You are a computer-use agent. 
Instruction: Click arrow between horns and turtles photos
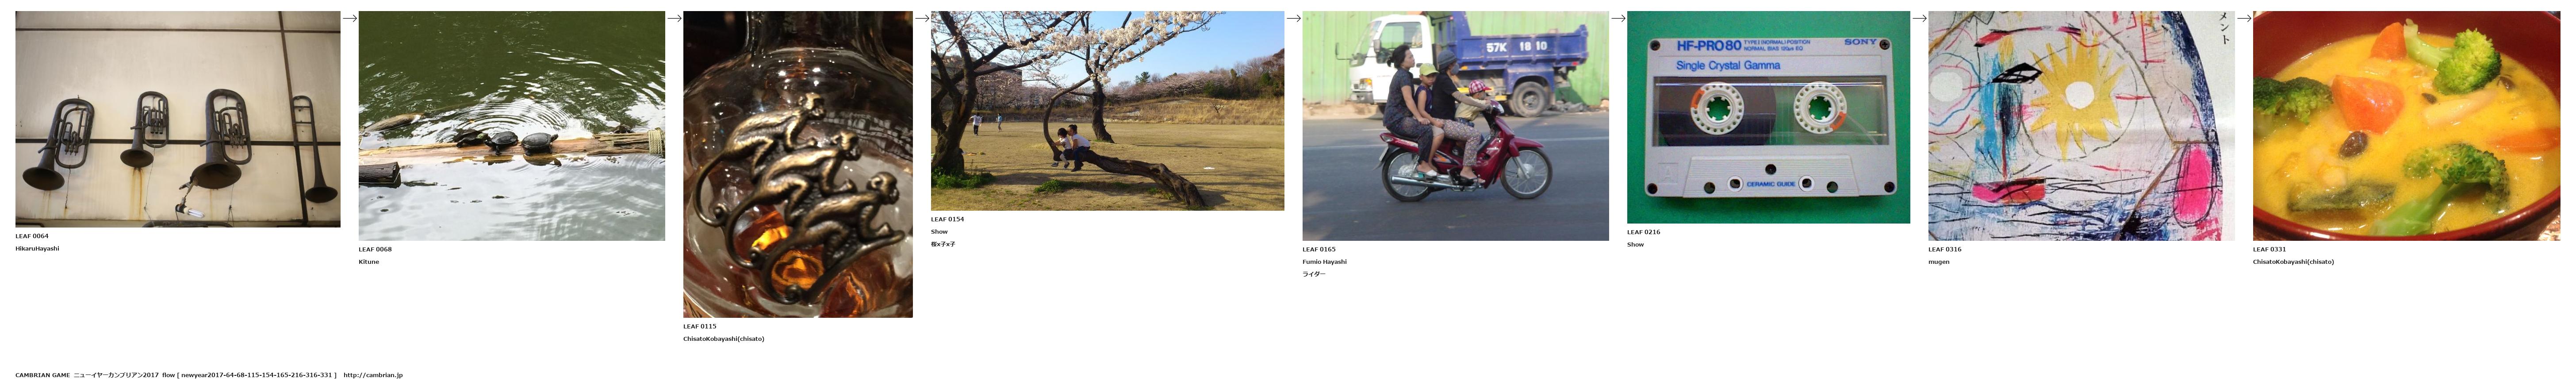(x=350, y=18)
